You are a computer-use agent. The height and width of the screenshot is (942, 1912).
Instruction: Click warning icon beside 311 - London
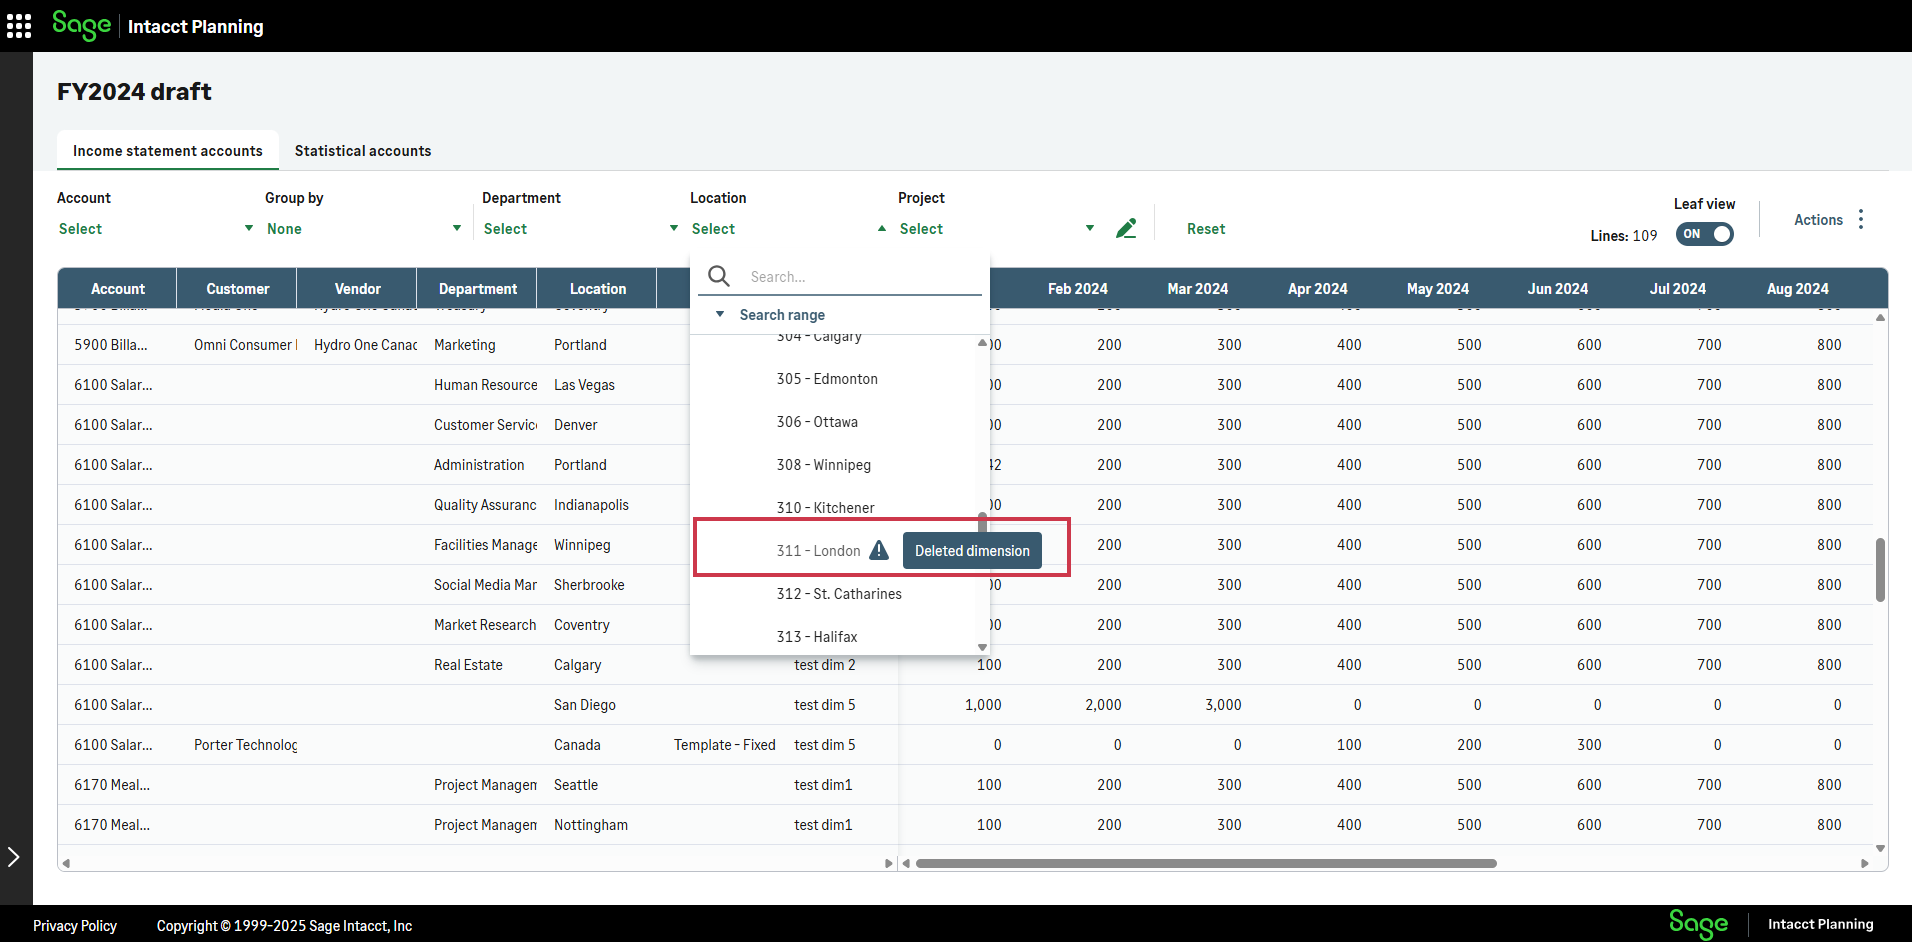[x=878, y=550]
